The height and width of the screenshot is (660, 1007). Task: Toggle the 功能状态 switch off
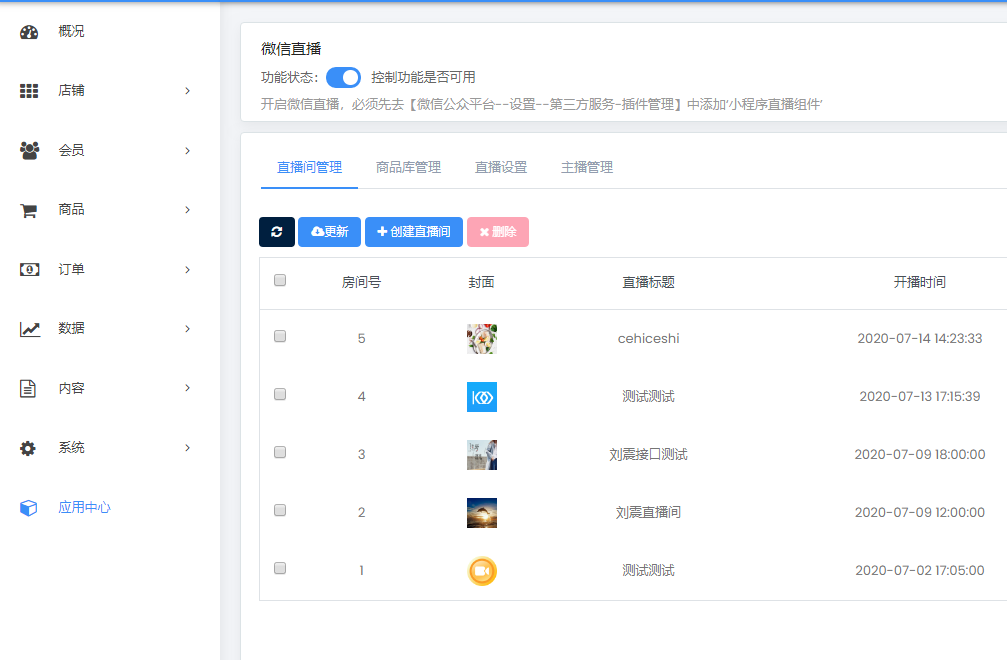pos(343,78)
